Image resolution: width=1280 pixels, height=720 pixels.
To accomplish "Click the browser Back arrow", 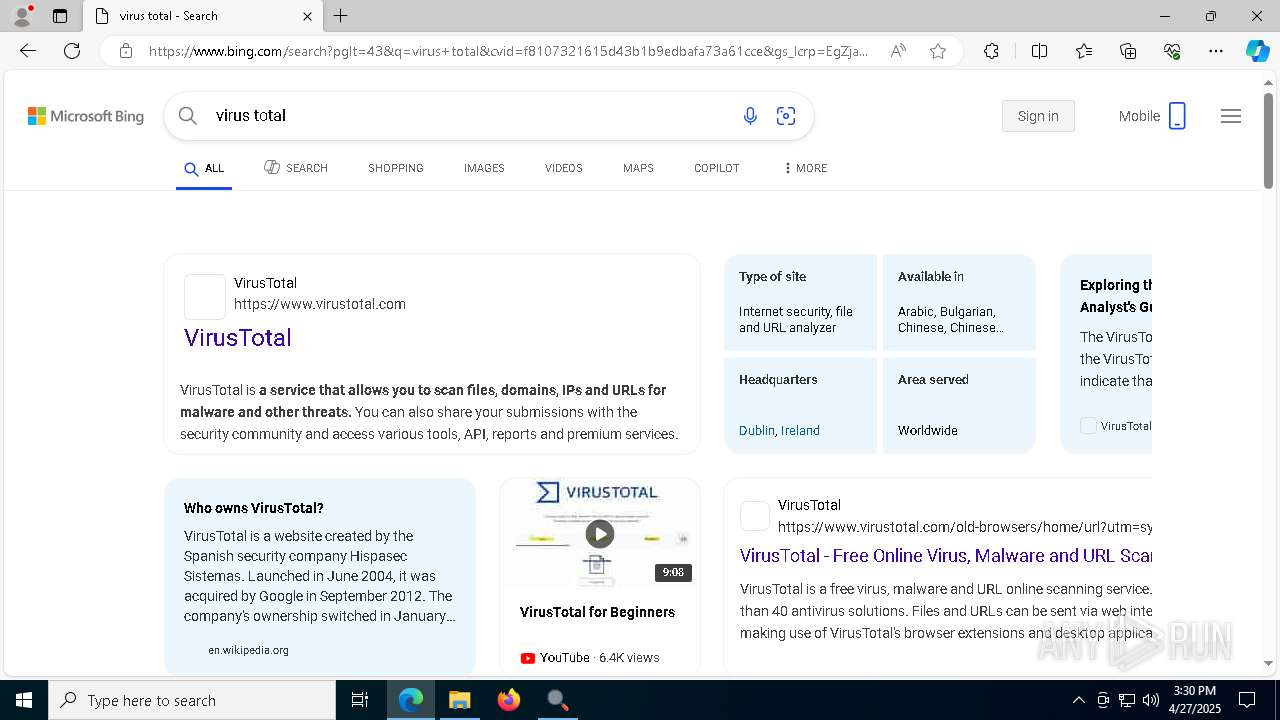I will pos(28,51).
